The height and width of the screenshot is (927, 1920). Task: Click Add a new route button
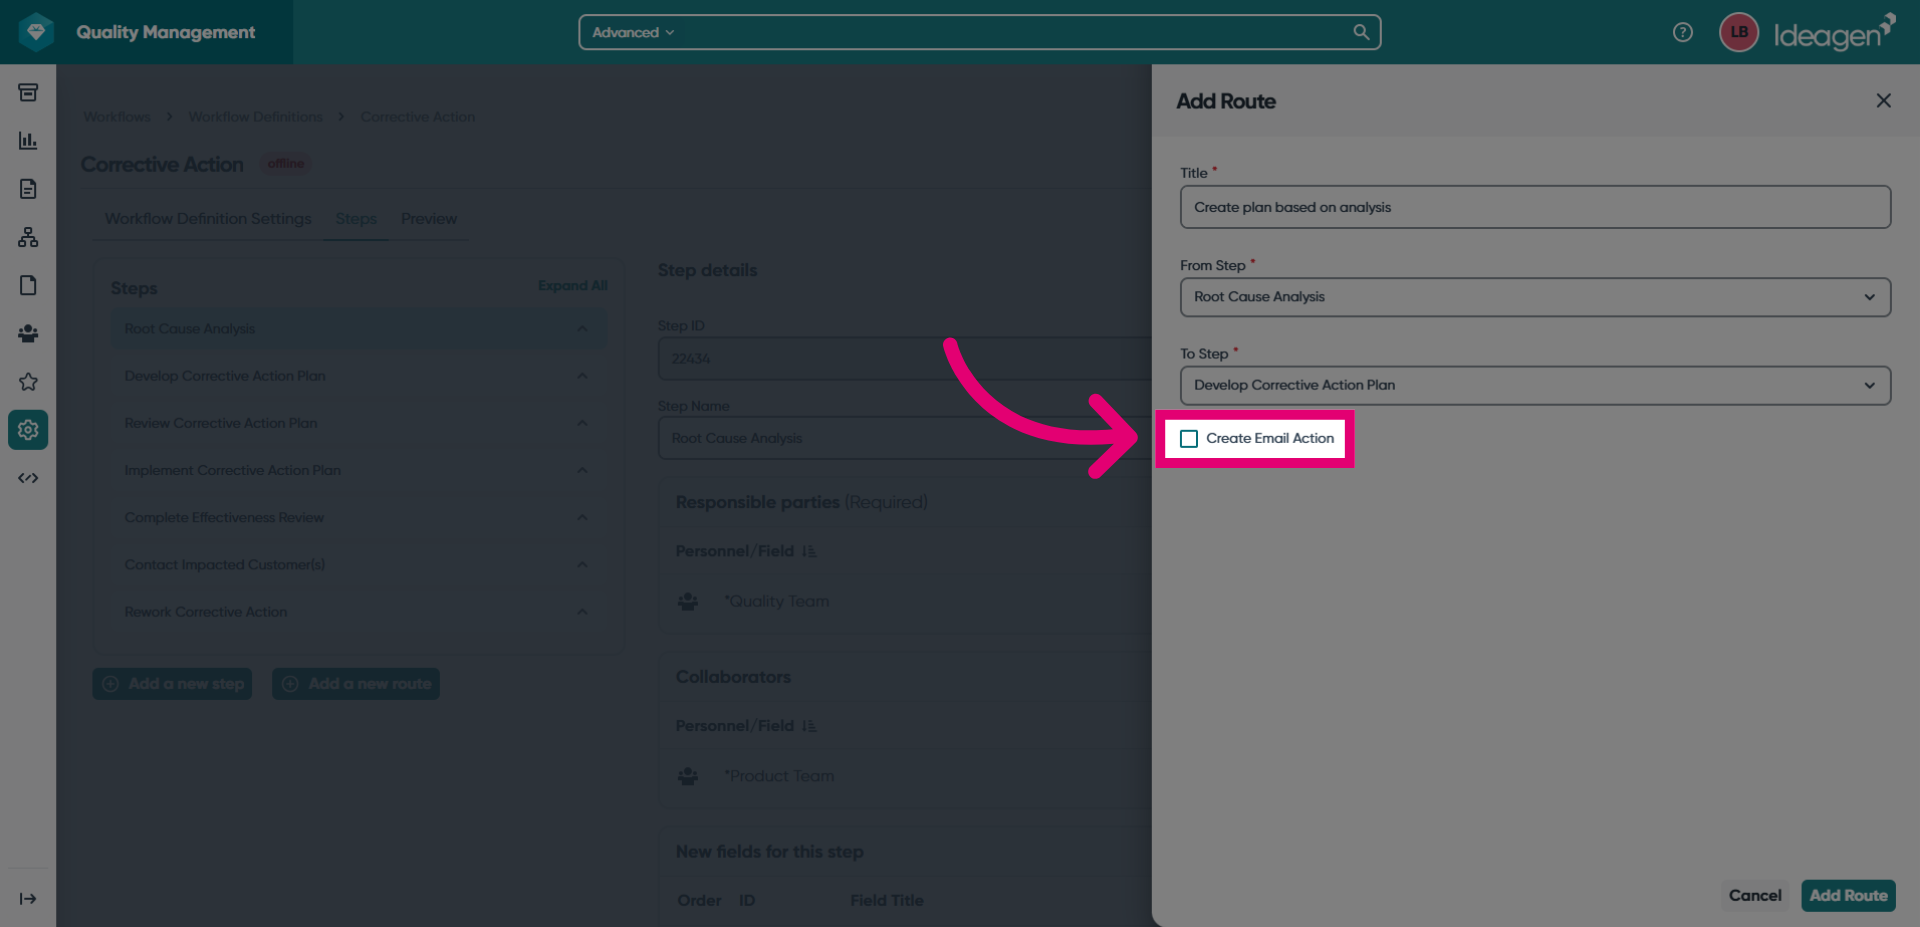356,684
